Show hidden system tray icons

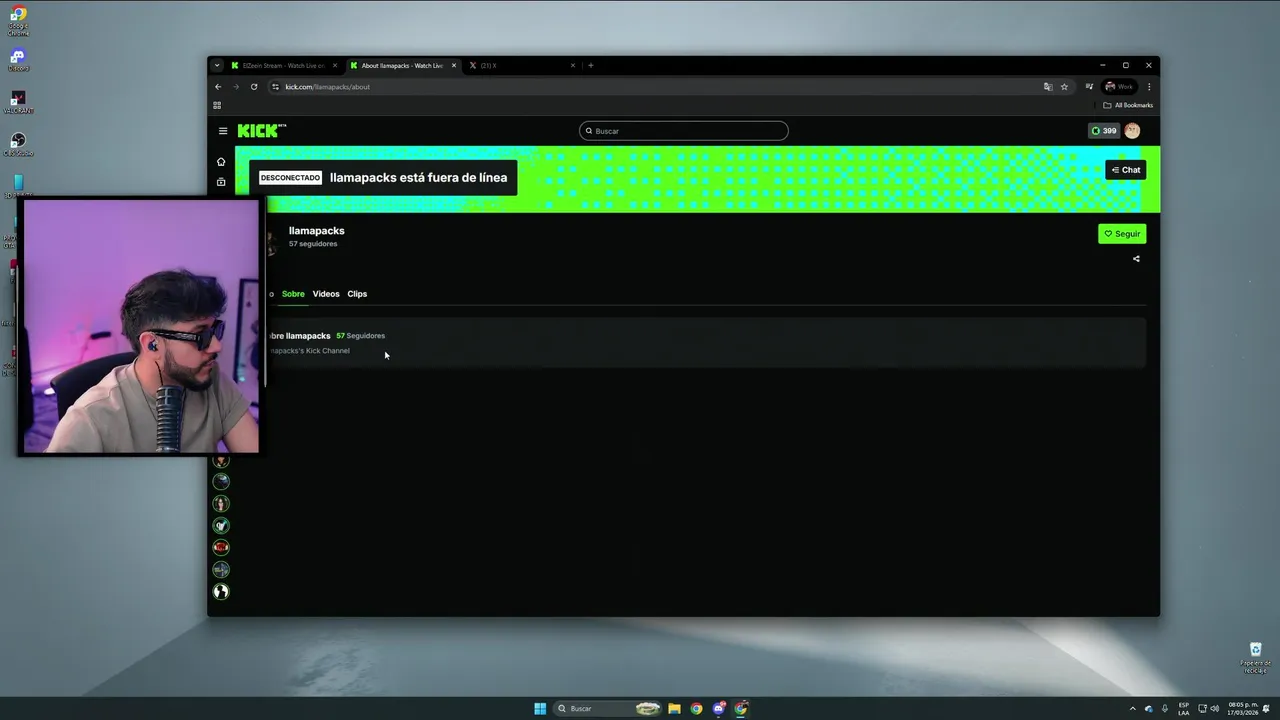(x=1132, y=709)
